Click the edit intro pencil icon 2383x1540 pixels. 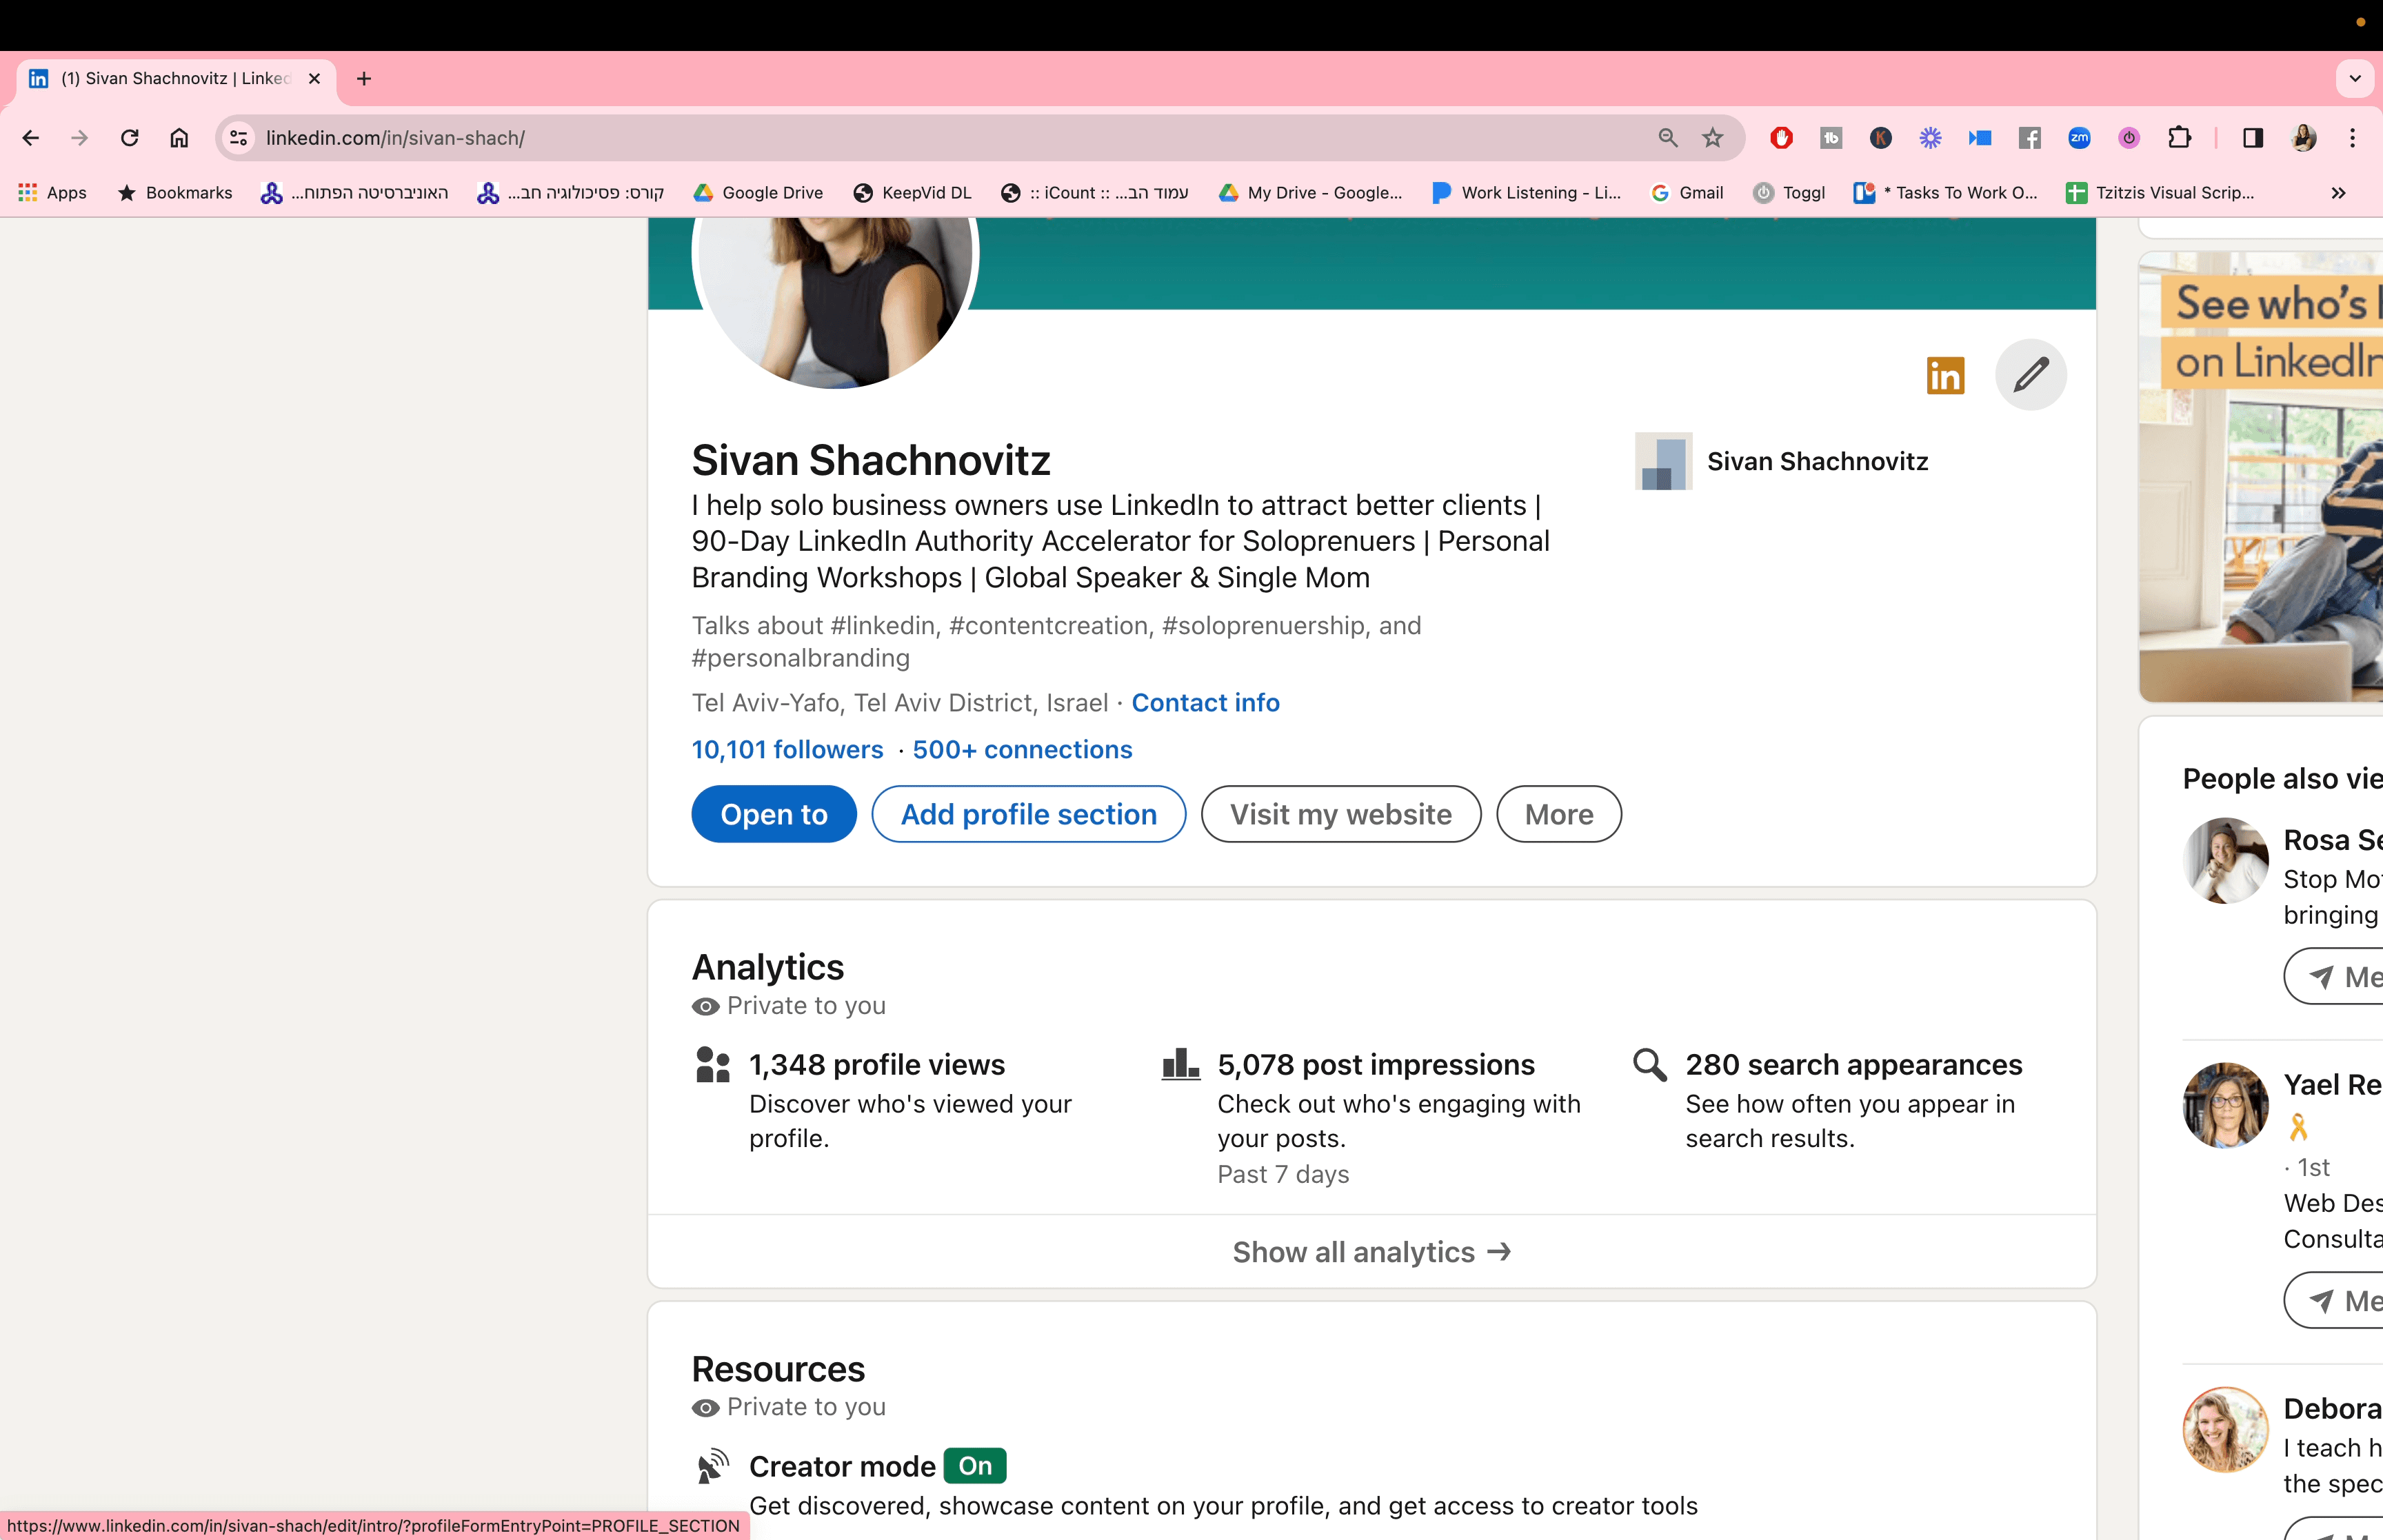click(x=2030, y=375)
